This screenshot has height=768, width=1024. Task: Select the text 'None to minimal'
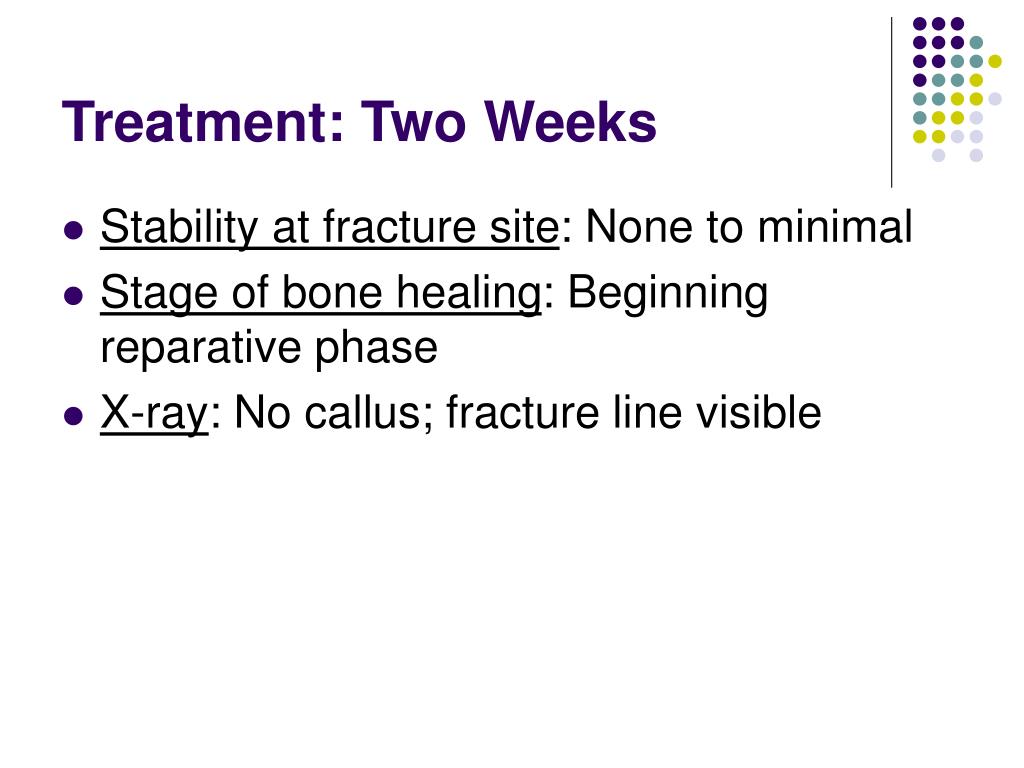pos(748,227)
